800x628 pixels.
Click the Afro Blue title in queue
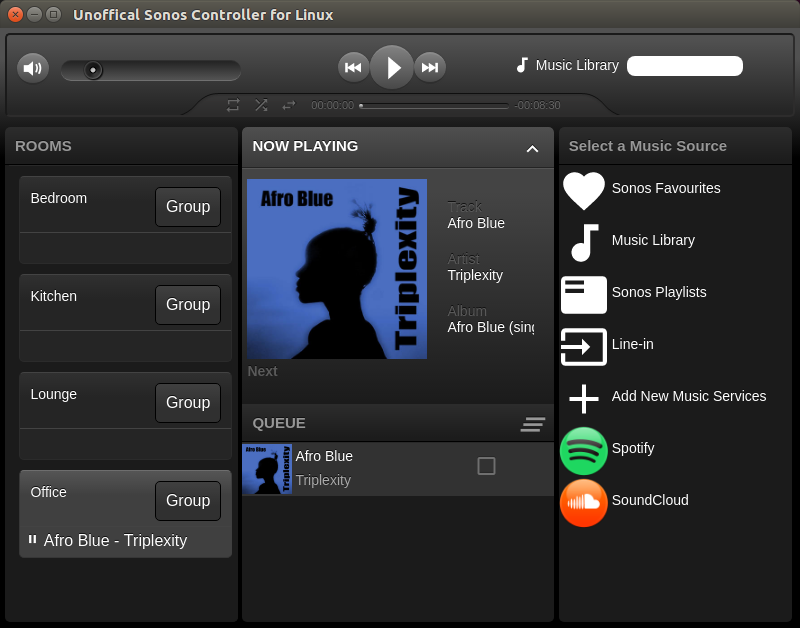(324, 456)
